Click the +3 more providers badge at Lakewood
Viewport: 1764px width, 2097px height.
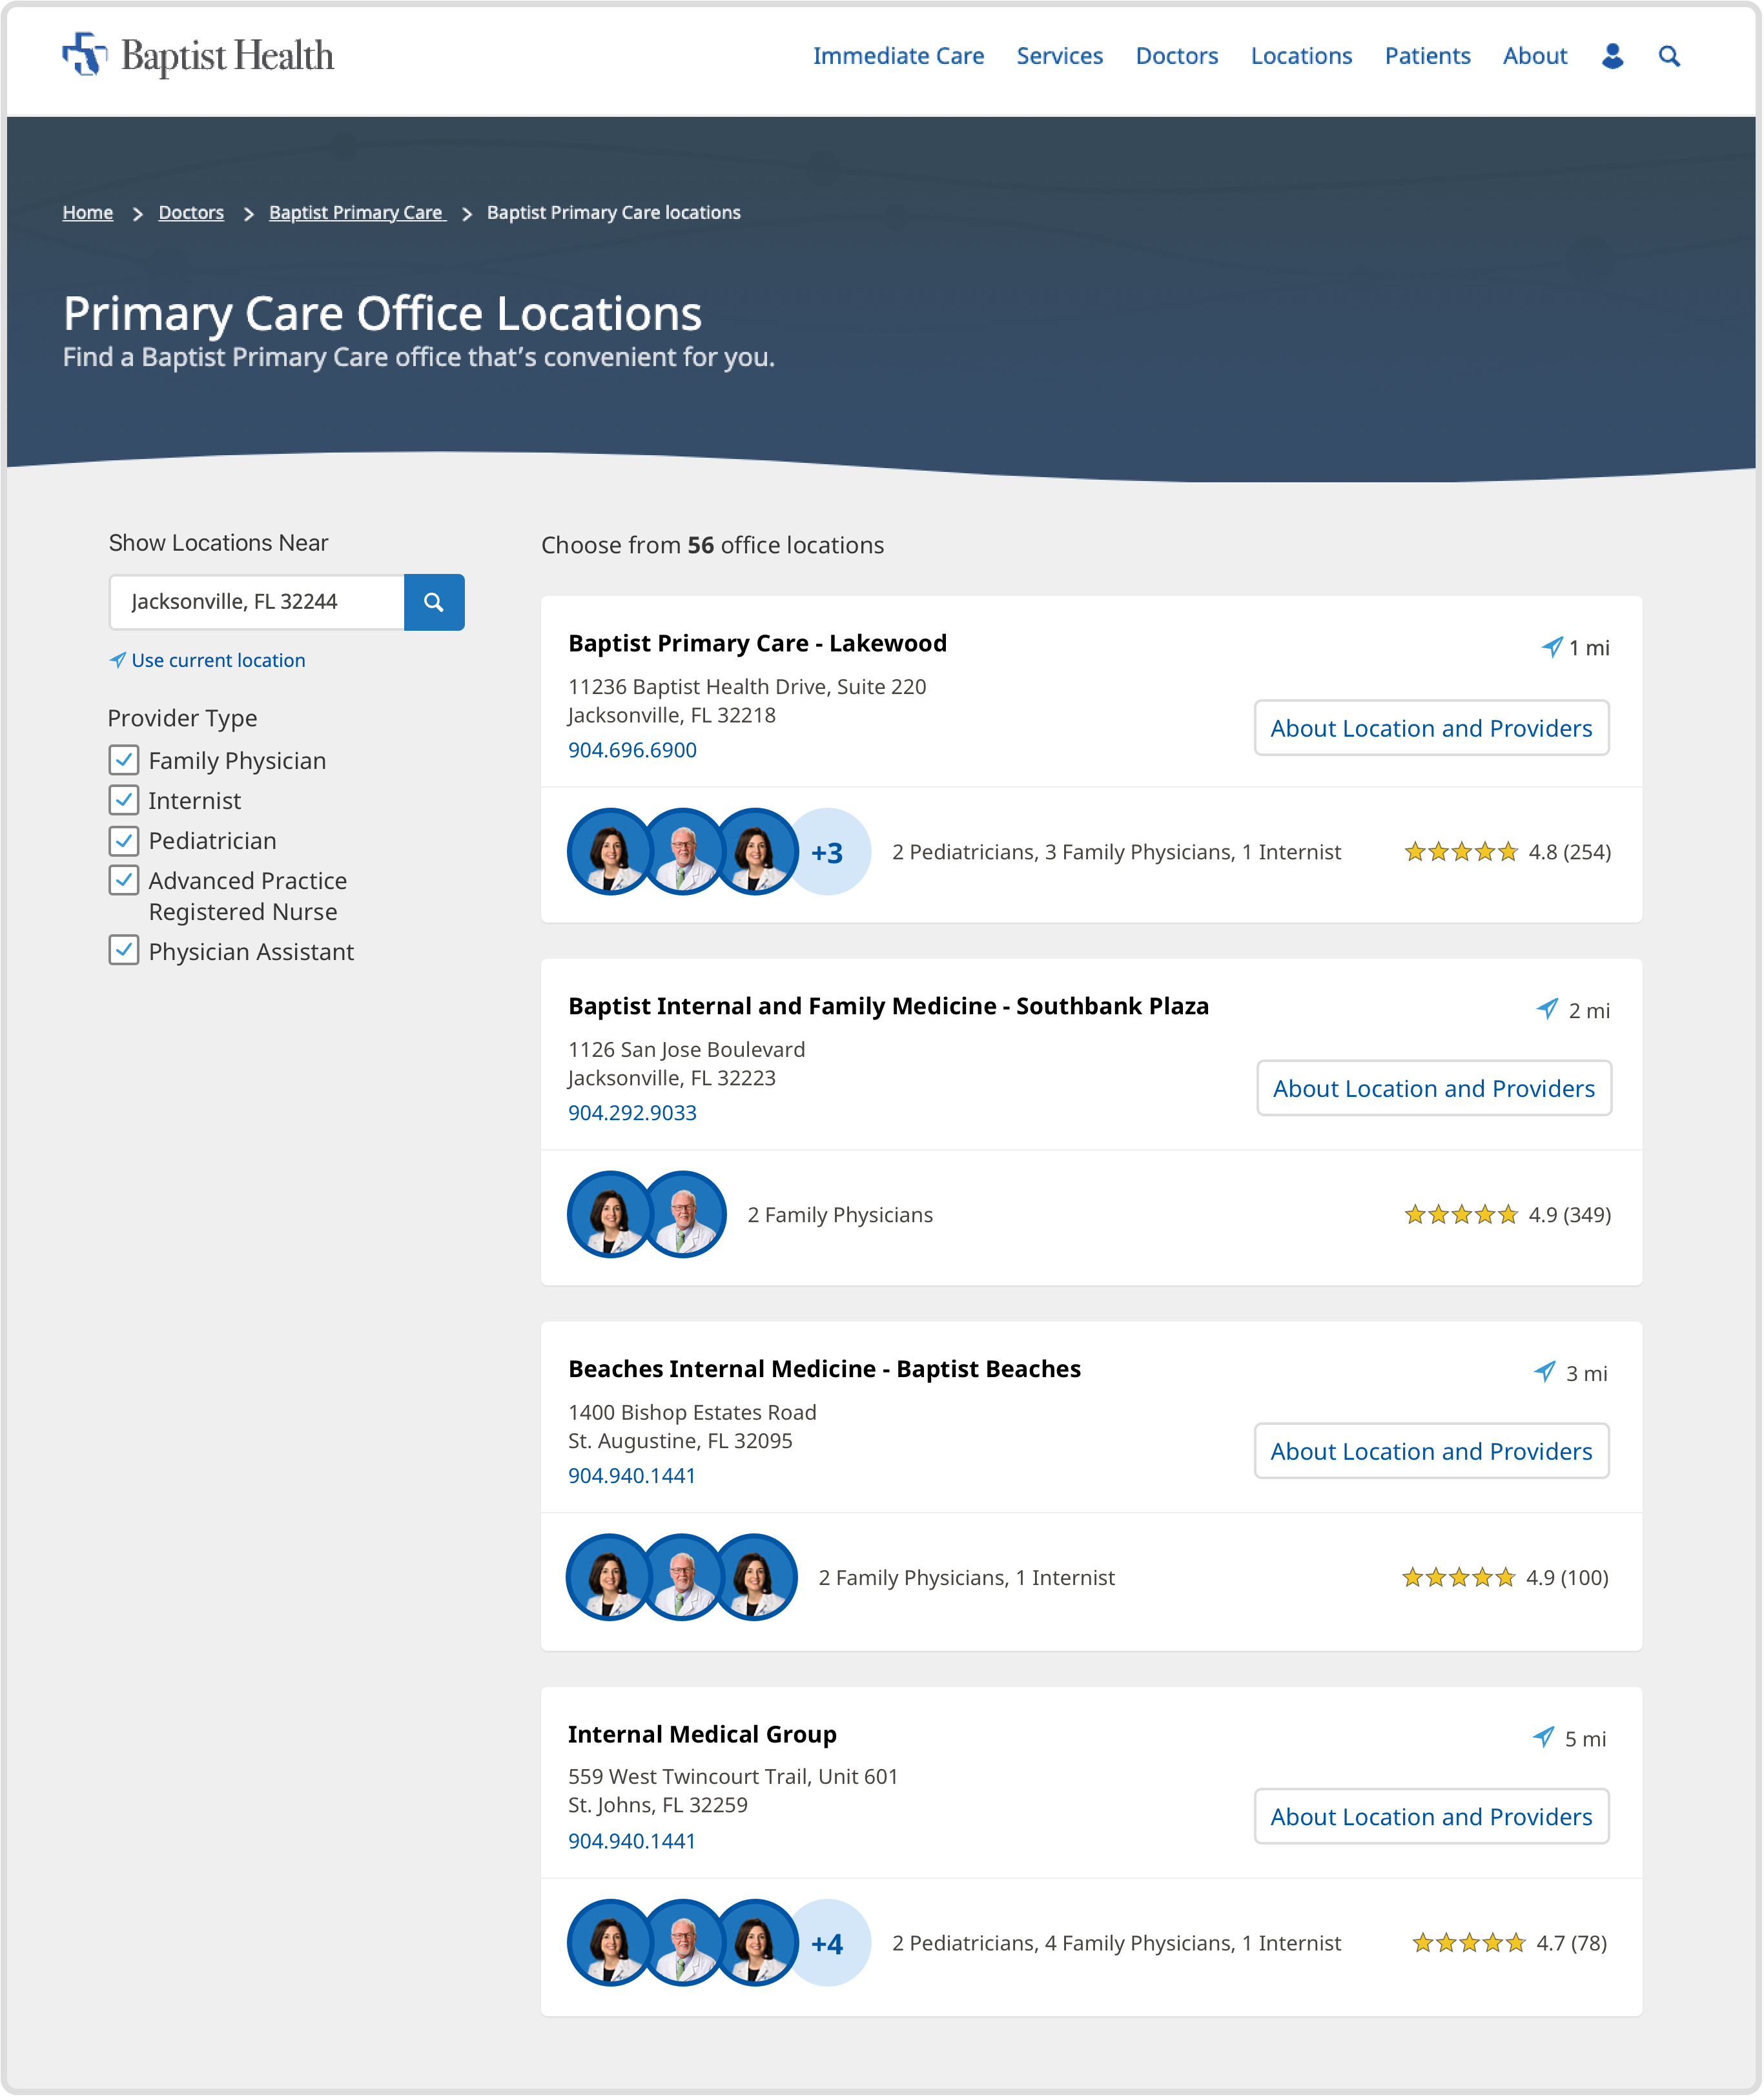tap(828, 852)
